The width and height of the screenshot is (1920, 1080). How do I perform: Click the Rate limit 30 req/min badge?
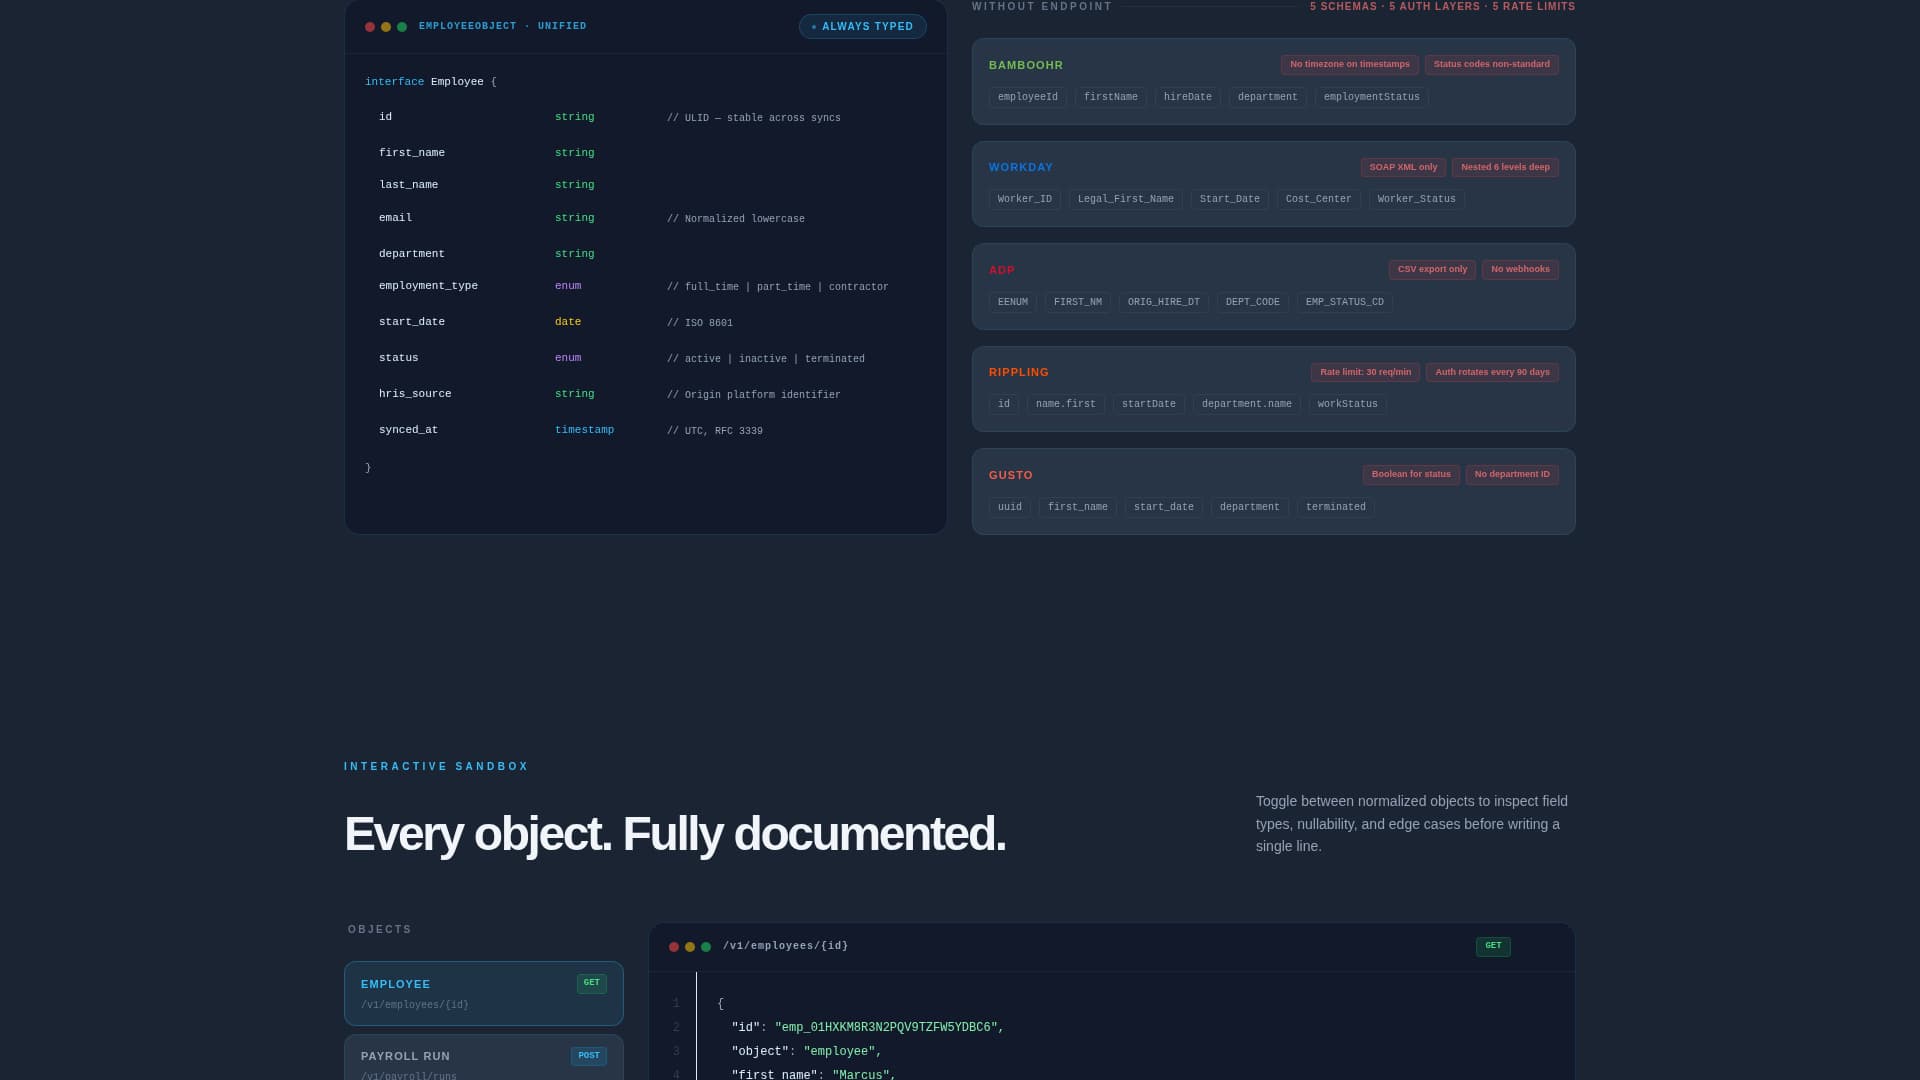click(x=1365, y=372)
